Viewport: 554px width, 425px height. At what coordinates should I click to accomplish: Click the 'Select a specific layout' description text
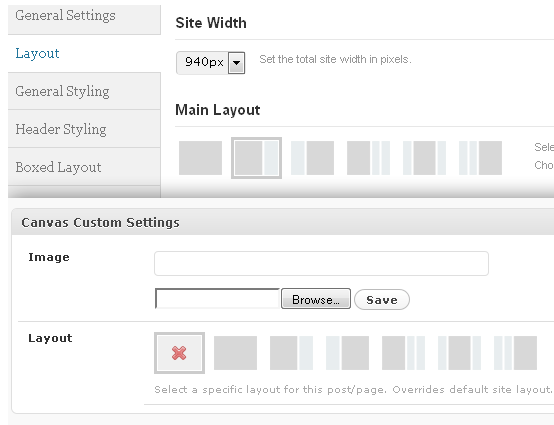coord(353,389)
